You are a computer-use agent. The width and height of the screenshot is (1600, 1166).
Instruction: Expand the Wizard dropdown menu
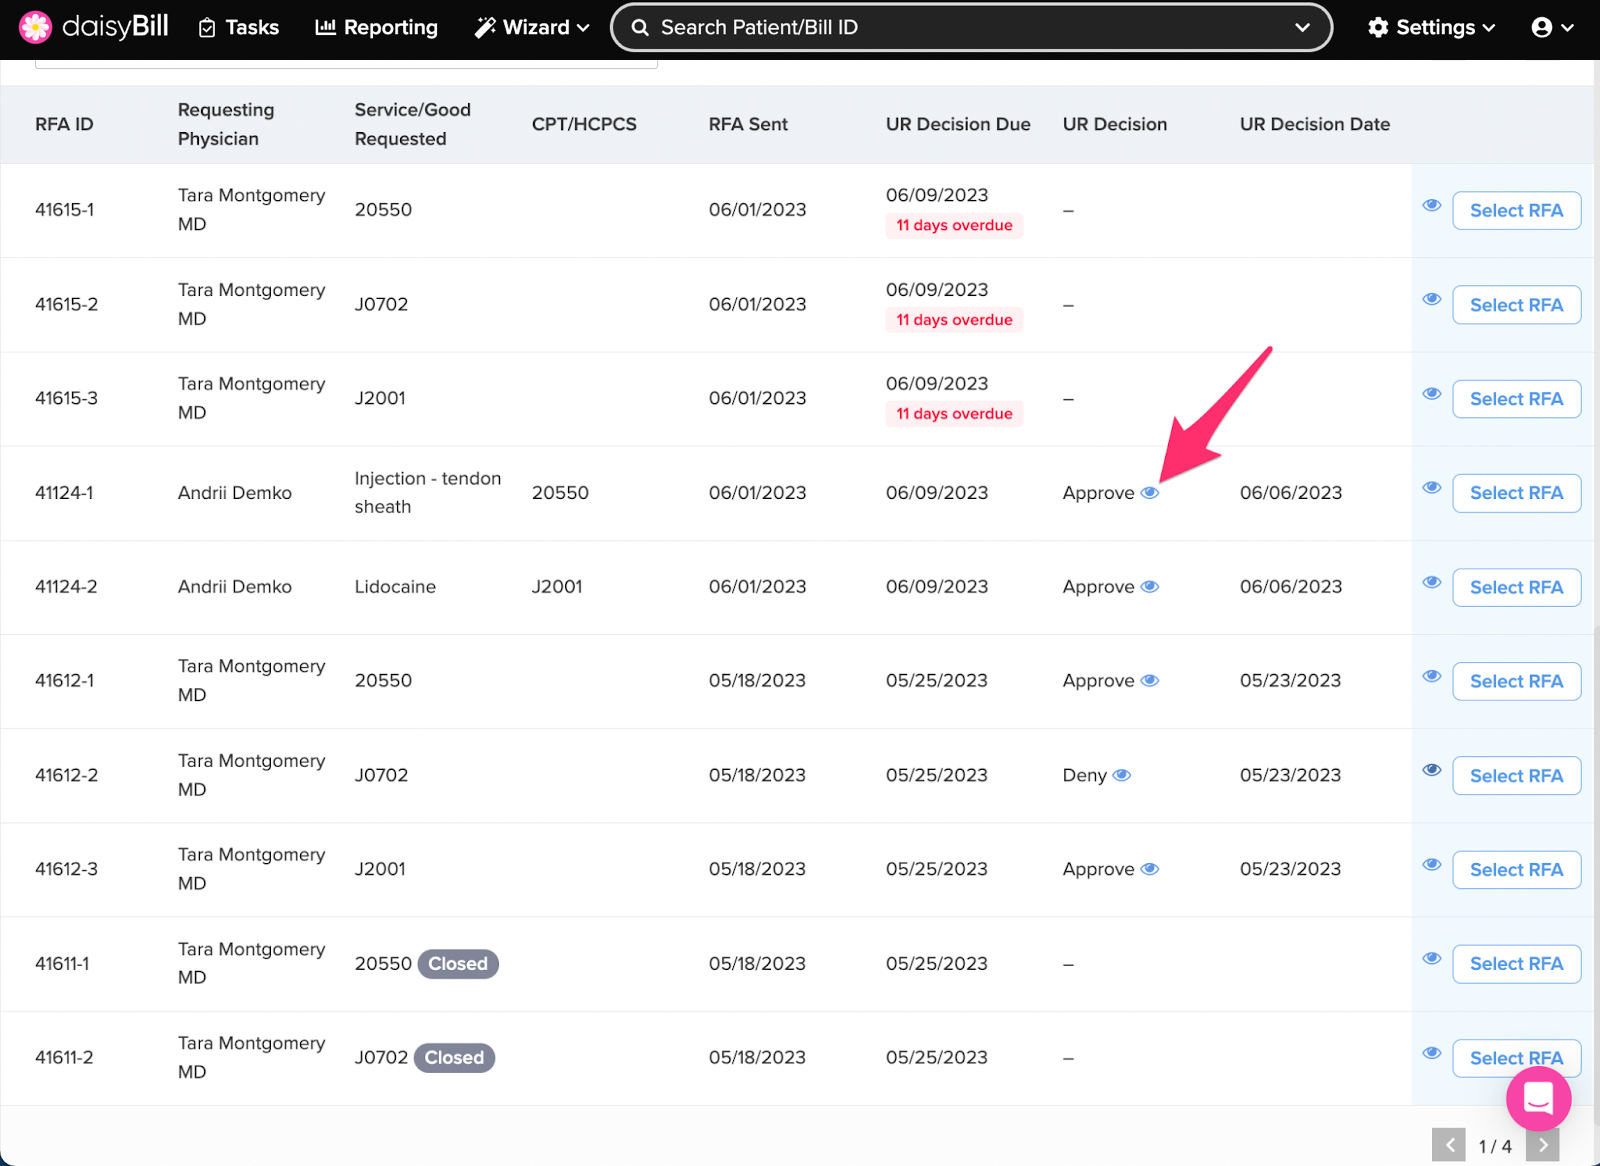532,27
